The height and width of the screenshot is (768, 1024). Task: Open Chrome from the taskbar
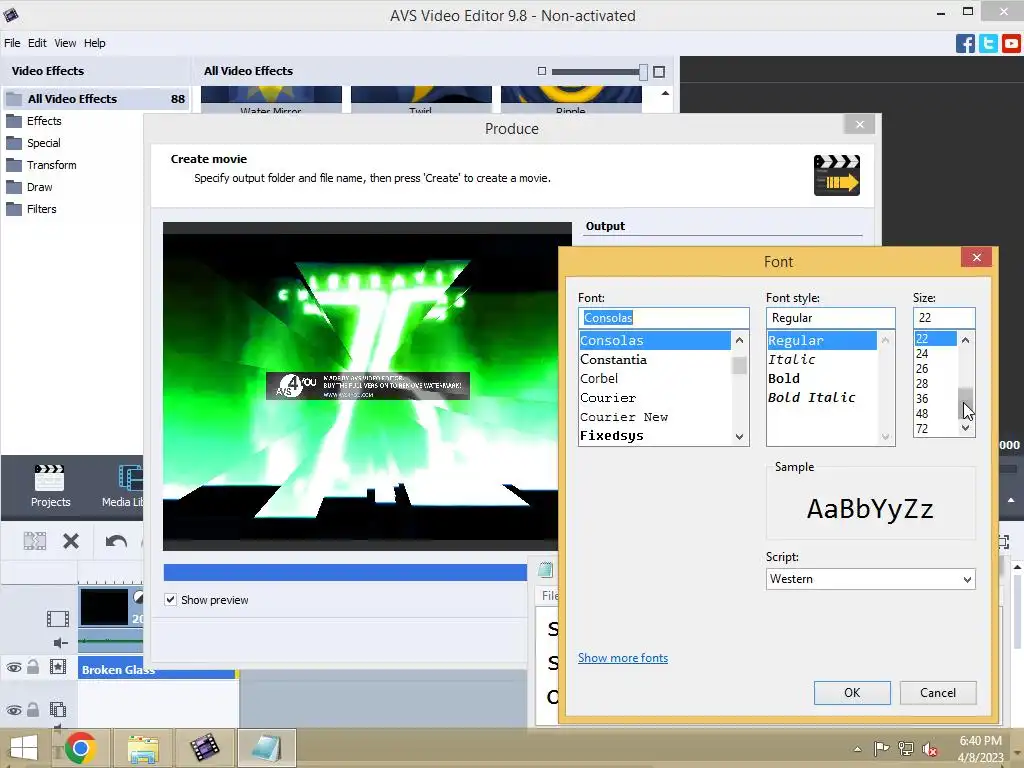tap(80, 748)
